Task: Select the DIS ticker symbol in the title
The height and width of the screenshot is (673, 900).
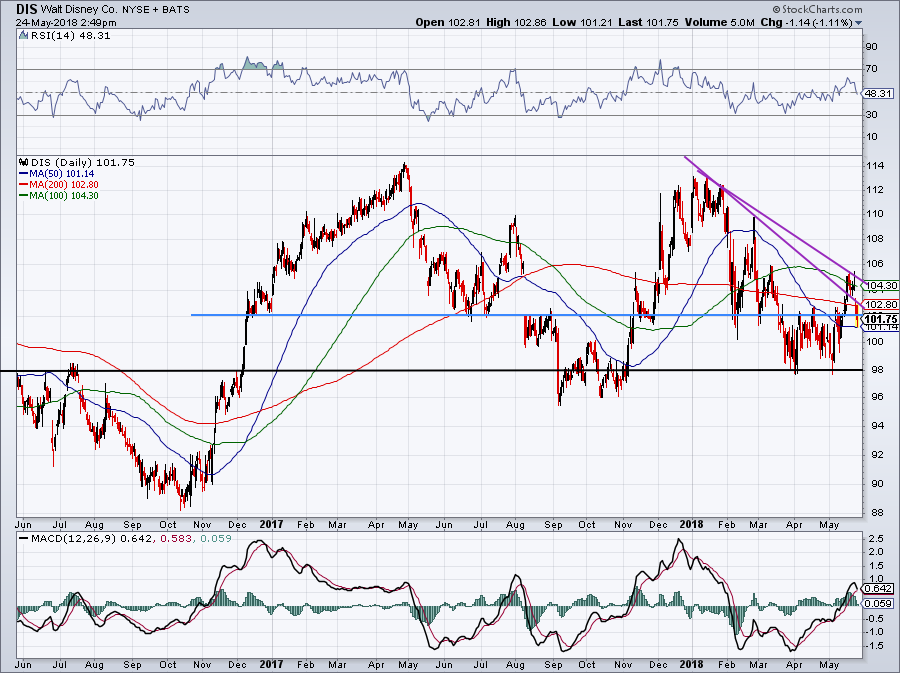Action: (x=25, y=9)
